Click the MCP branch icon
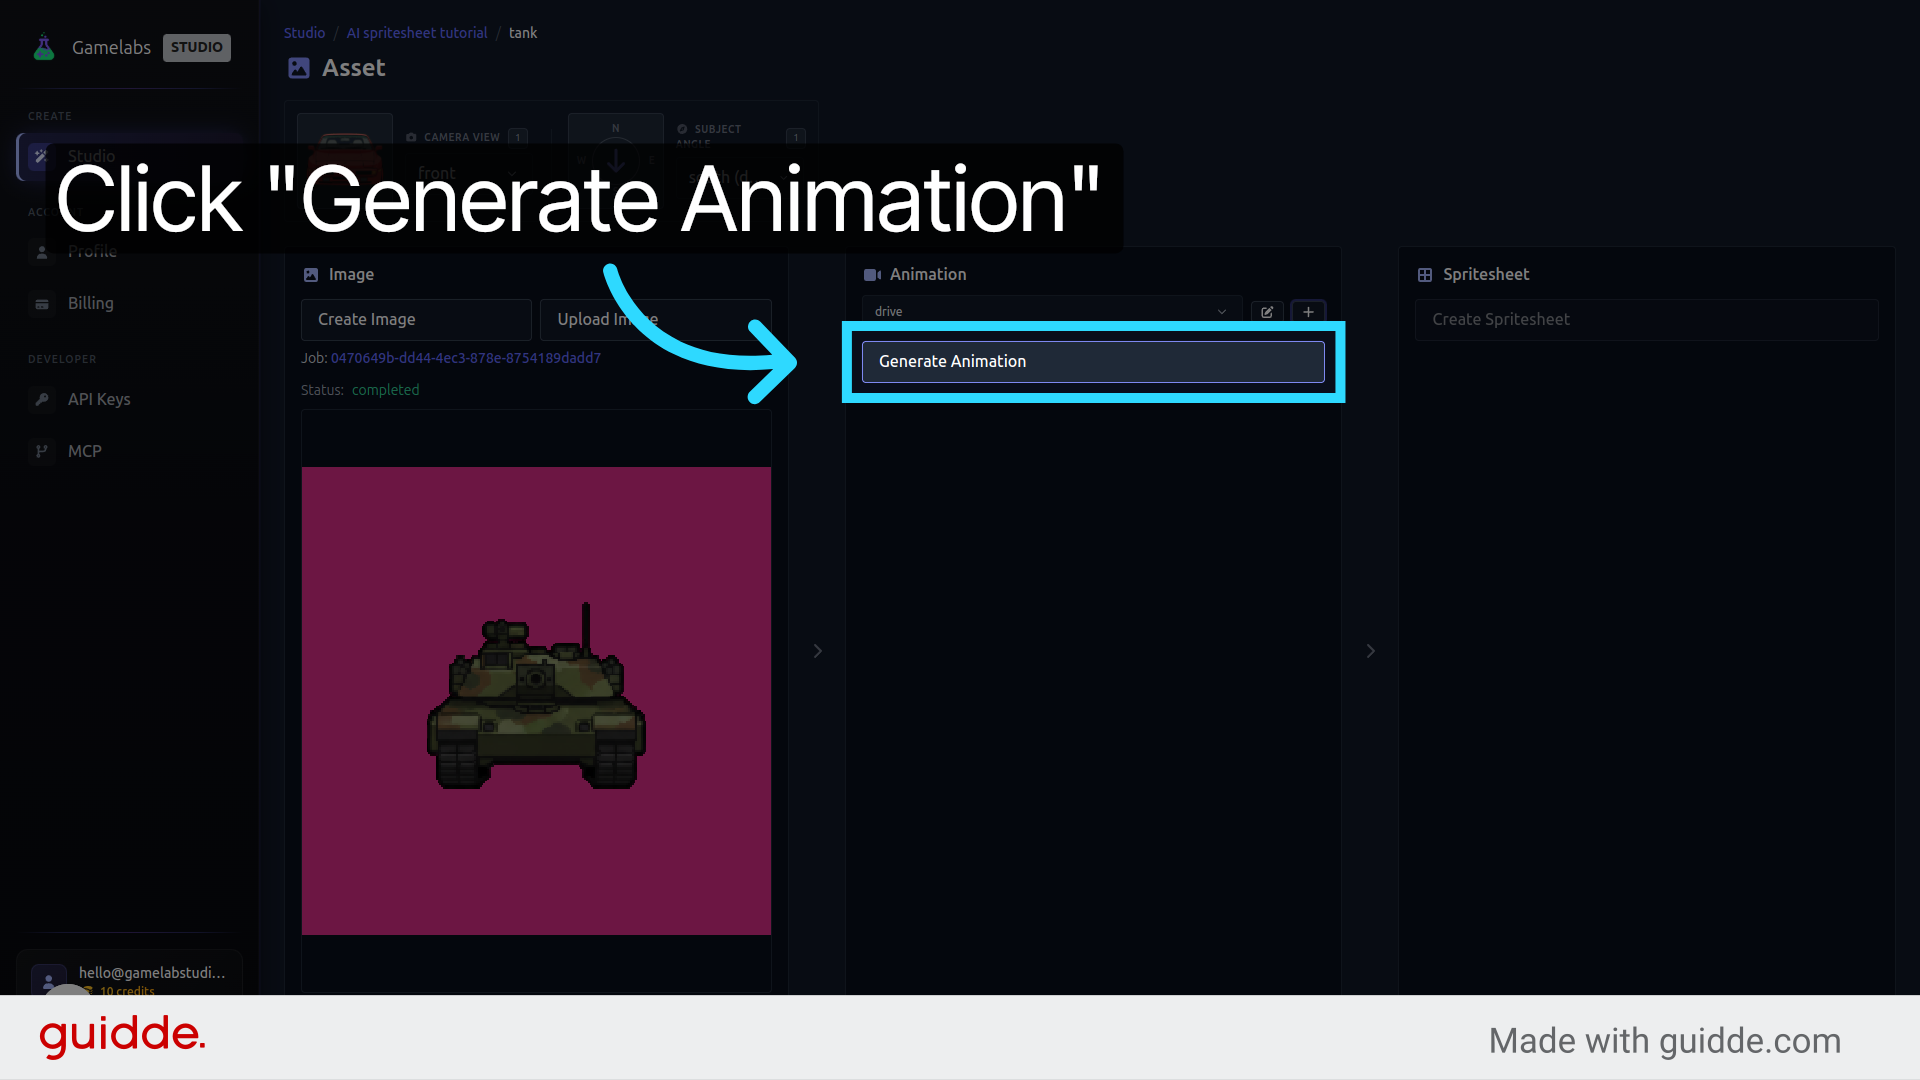 42,451
